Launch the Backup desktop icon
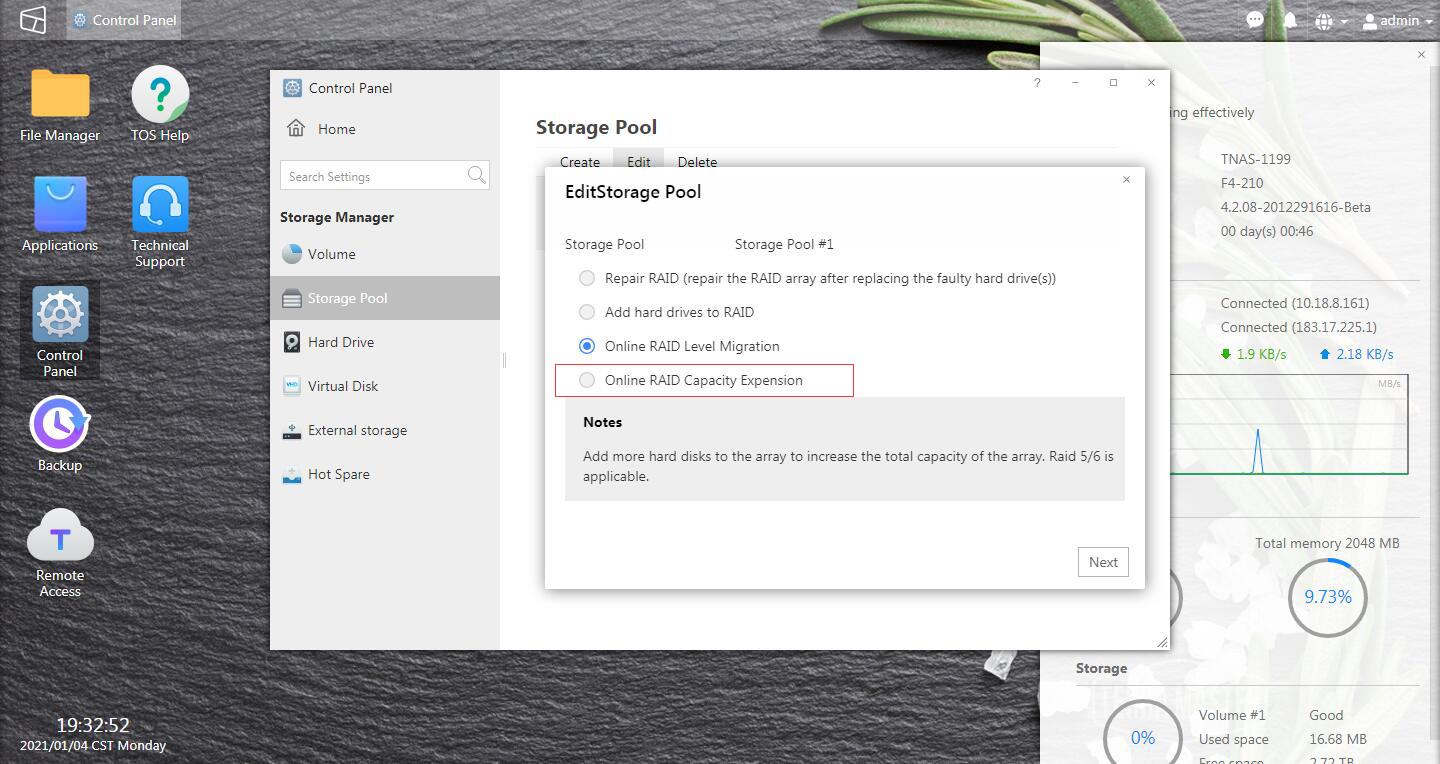The image size is (1440, 764). pos(60,434)
